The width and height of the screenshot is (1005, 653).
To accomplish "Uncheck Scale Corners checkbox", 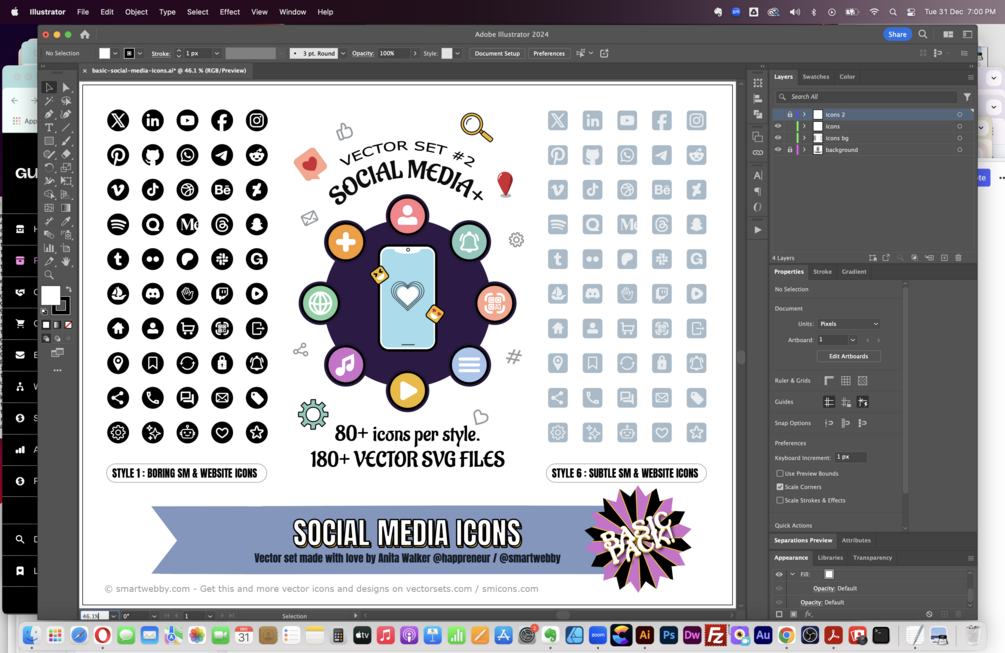I will coord(780,487).
